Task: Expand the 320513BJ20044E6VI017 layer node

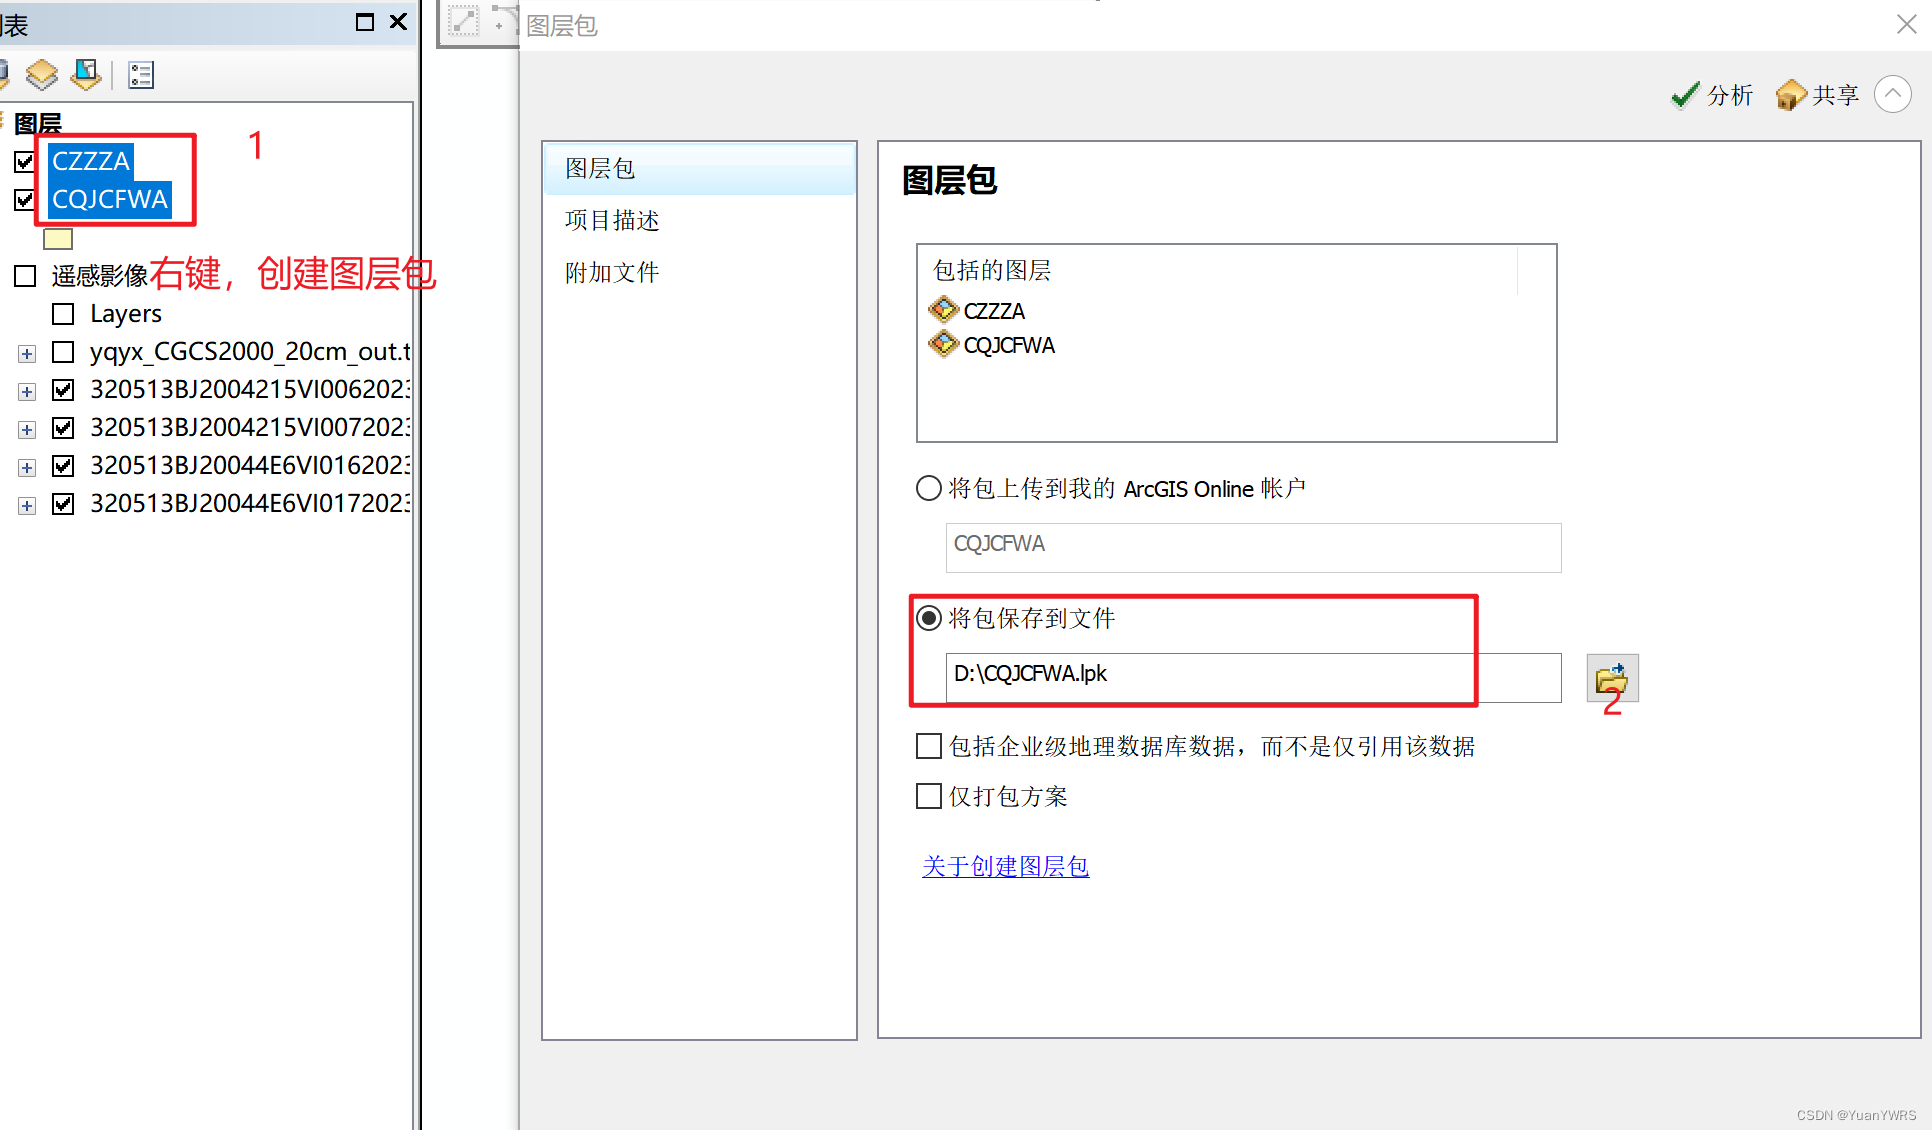Action: 27,505
